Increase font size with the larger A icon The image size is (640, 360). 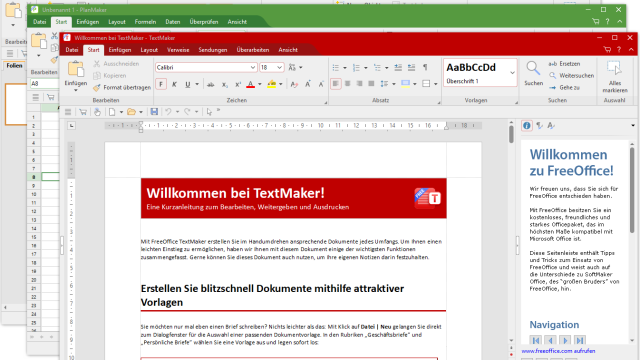coord(308,84)
